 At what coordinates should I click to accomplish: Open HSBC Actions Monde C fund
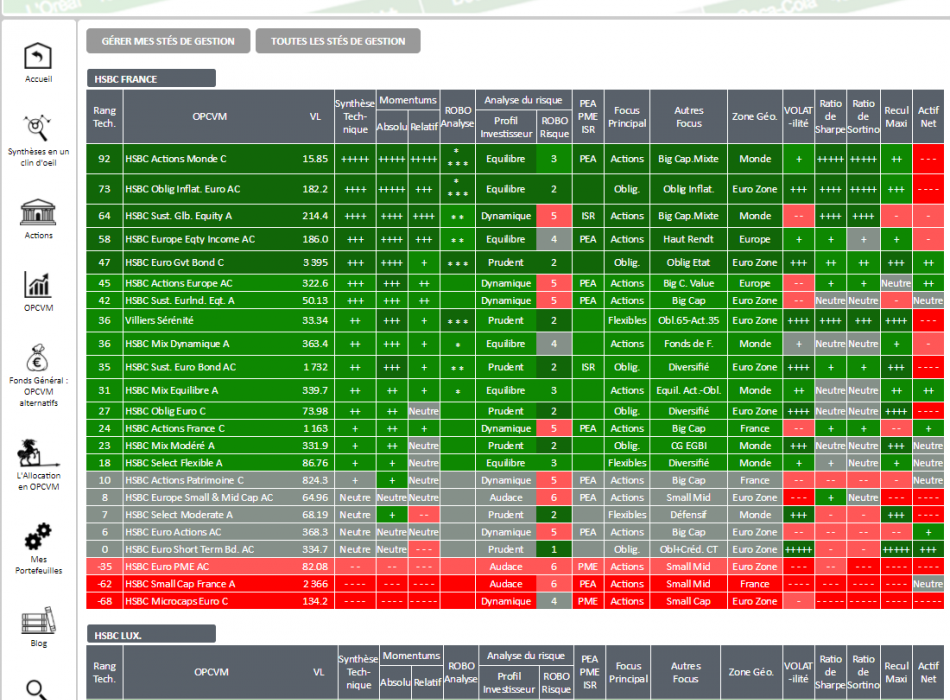pos(176,159)
